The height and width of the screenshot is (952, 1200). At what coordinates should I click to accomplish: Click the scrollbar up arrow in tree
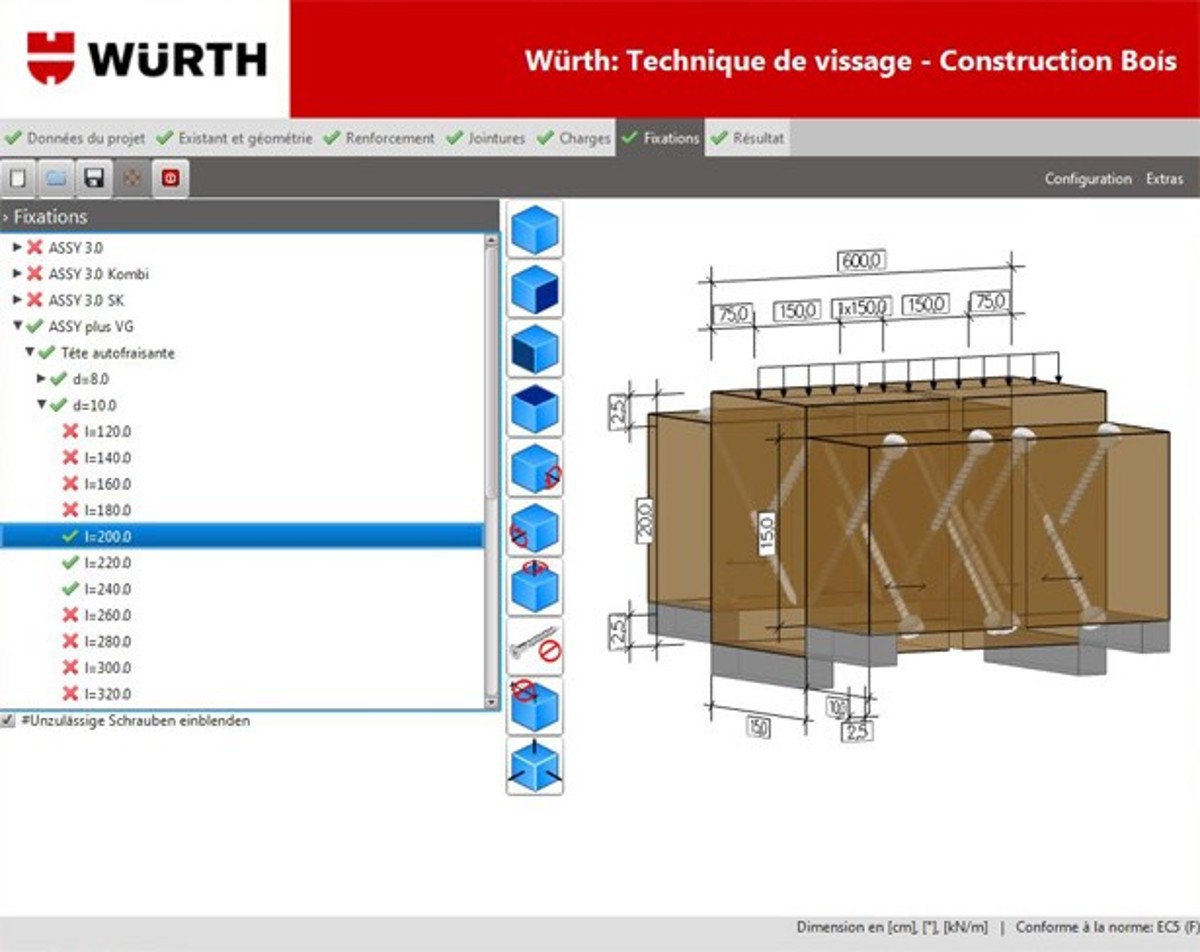point(491,241)
